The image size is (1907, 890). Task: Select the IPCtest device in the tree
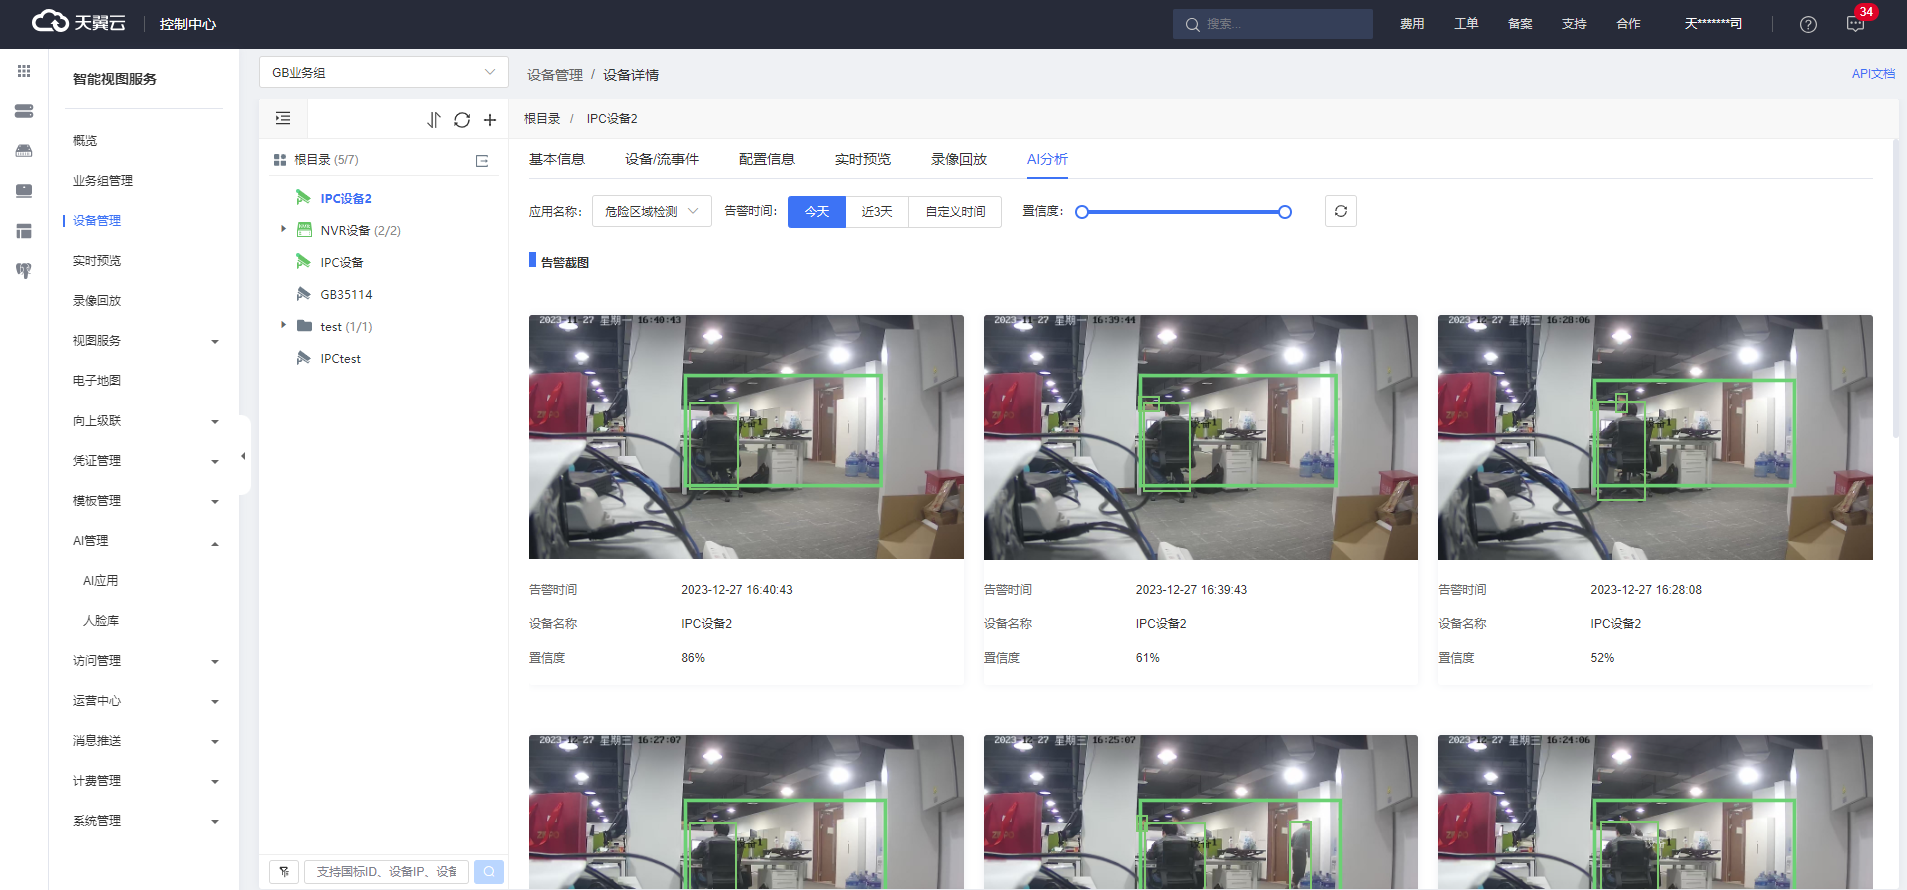[340, 358]
